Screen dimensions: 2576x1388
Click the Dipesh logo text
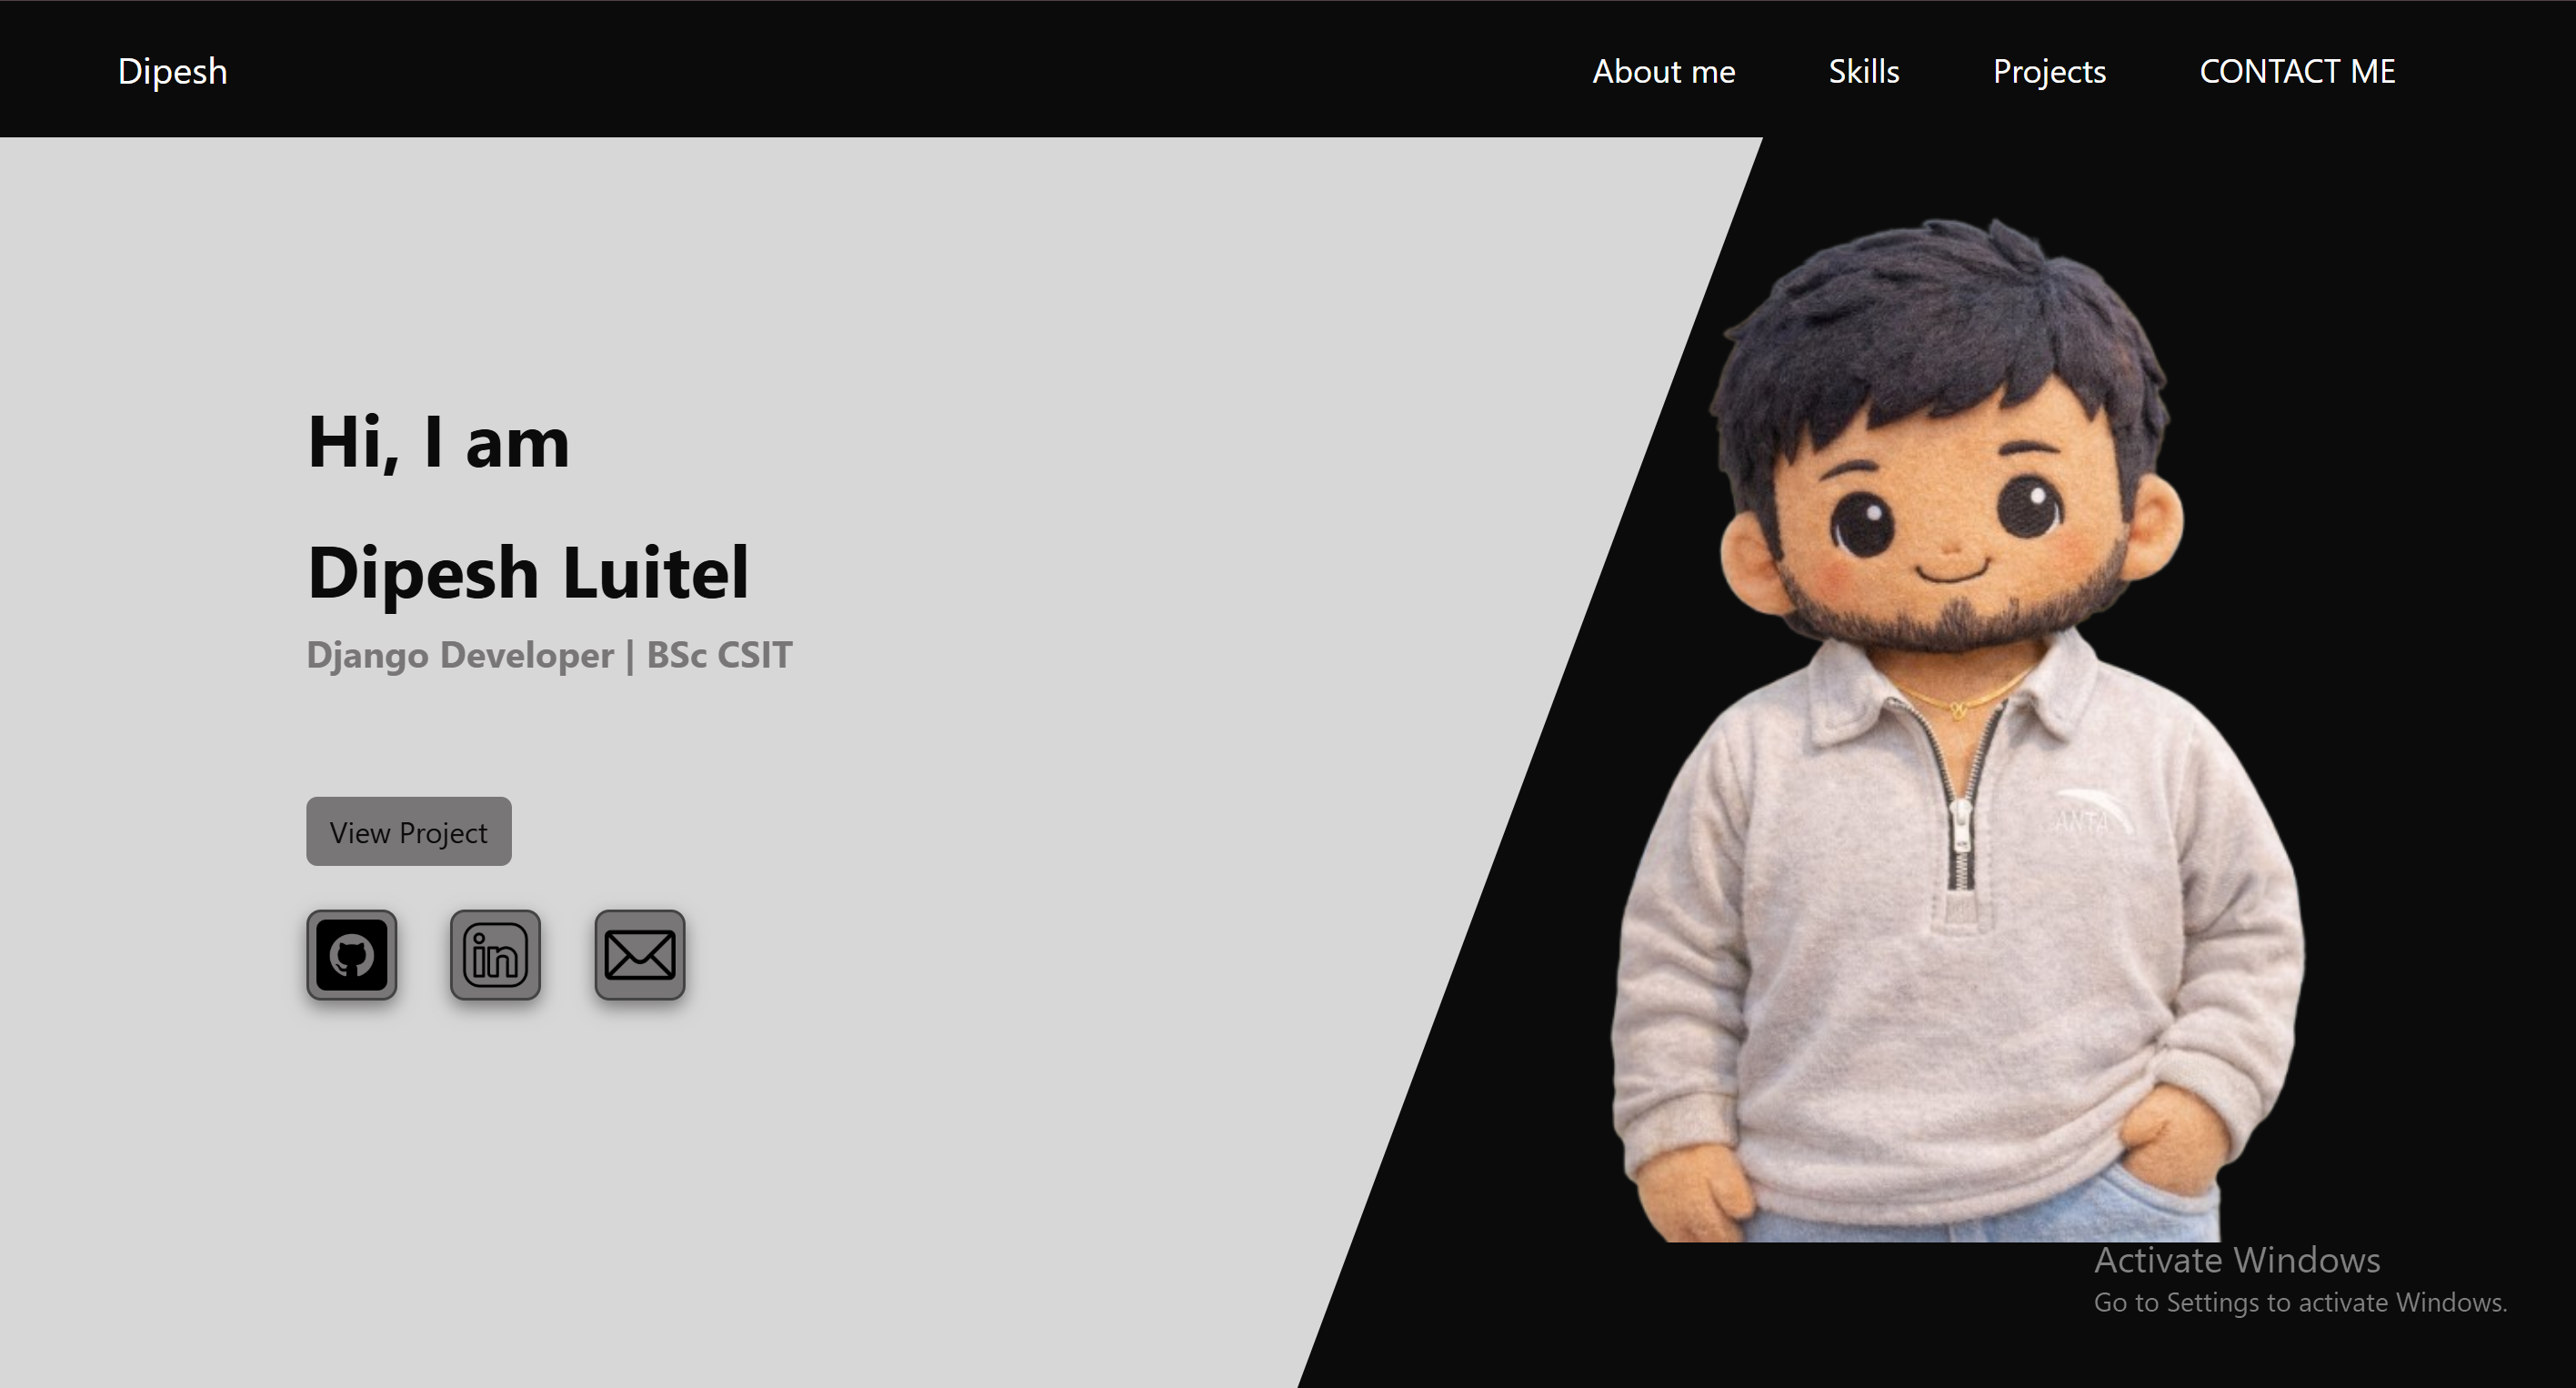coord(172,72)
